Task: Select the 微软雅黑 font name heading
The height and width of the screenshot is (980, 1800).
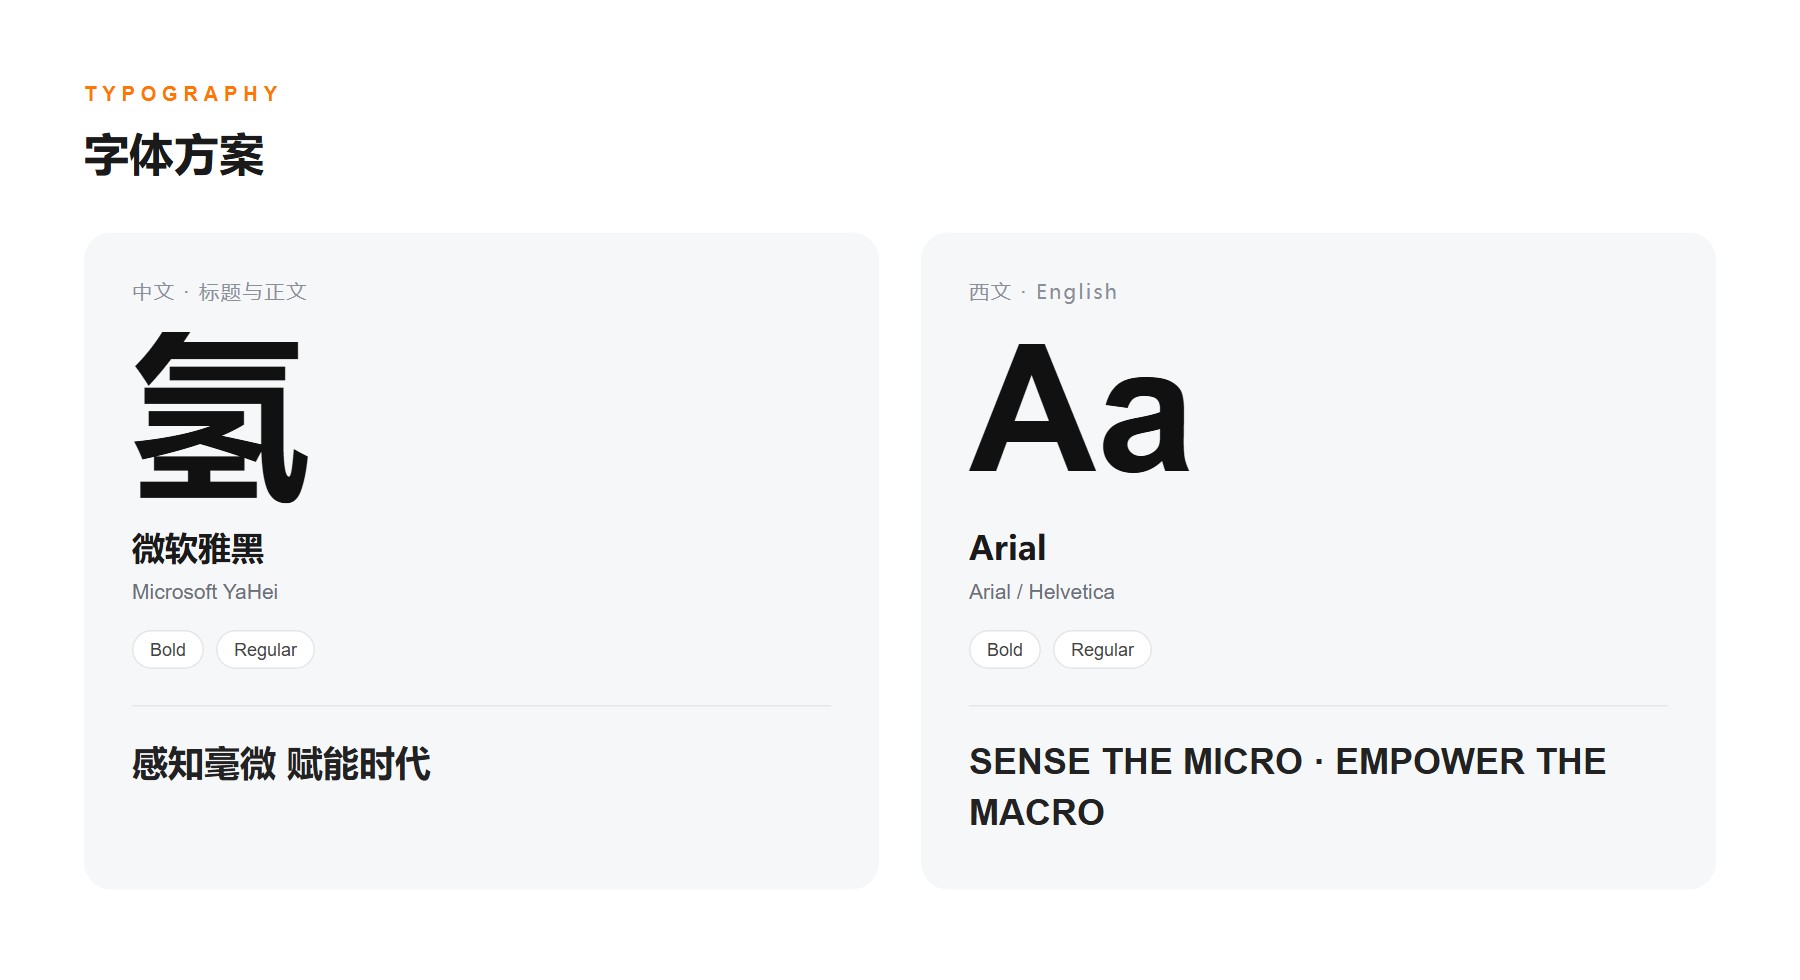Action: click(198, 549)
